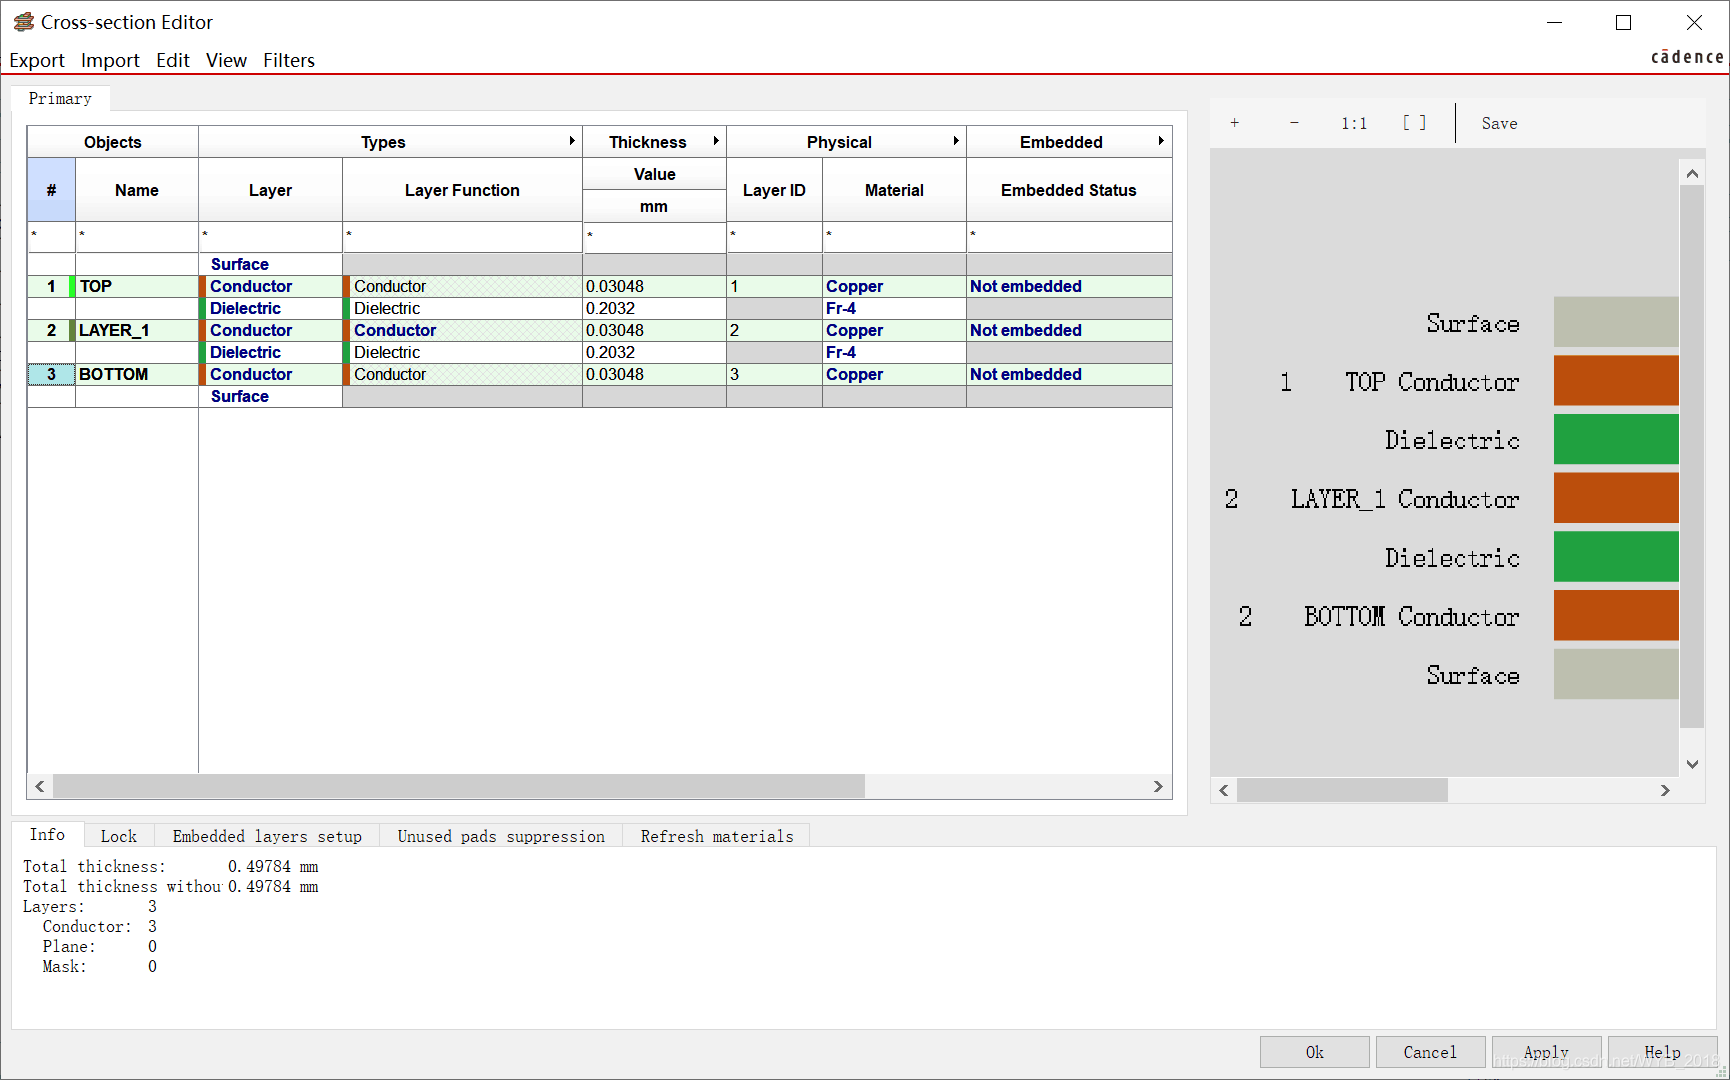The image size is (1730, 1080).
Task: Open the Unused pads suppression tab
Action: click(501, 836)
